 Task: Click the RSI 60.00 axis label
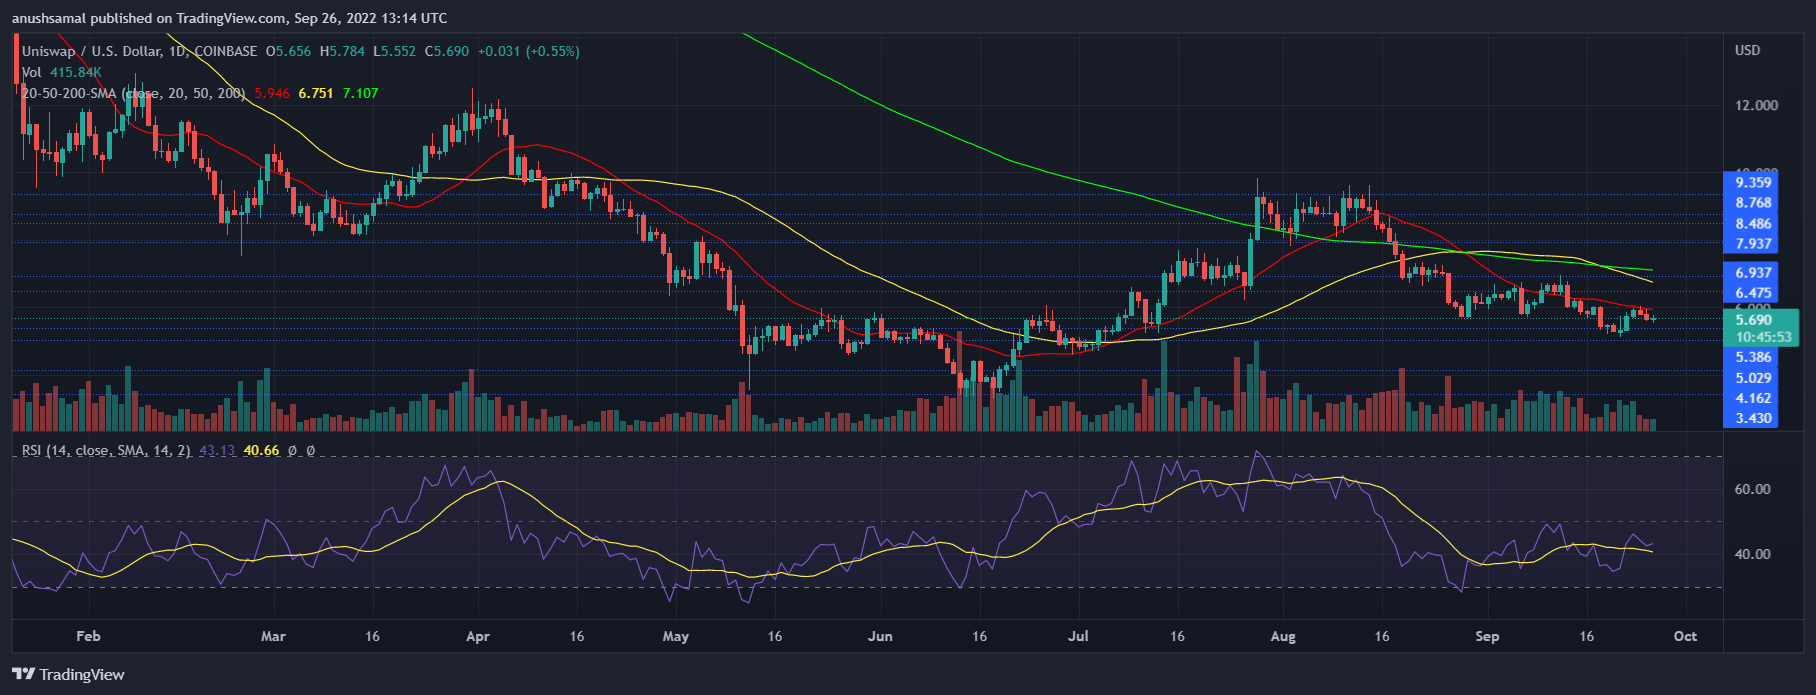[x=1753, y=489]
